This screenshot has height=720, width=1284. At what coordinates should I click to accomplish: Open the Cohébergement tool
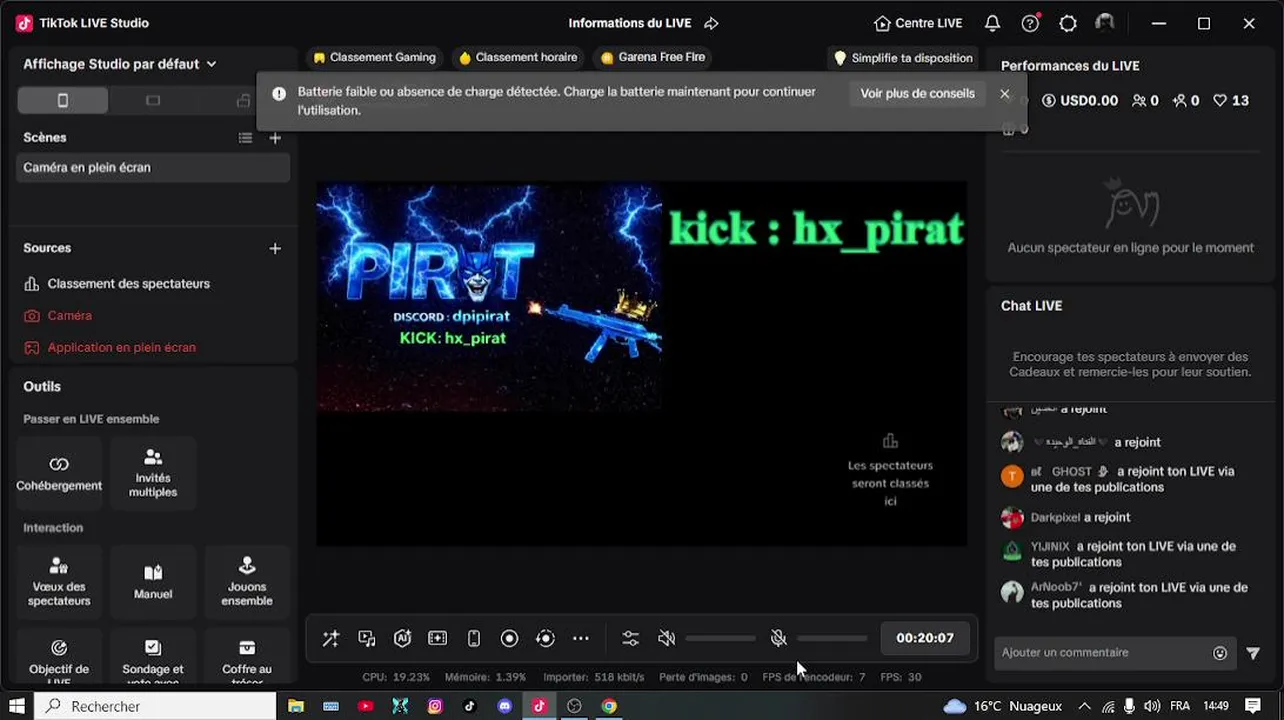[59, 474]
